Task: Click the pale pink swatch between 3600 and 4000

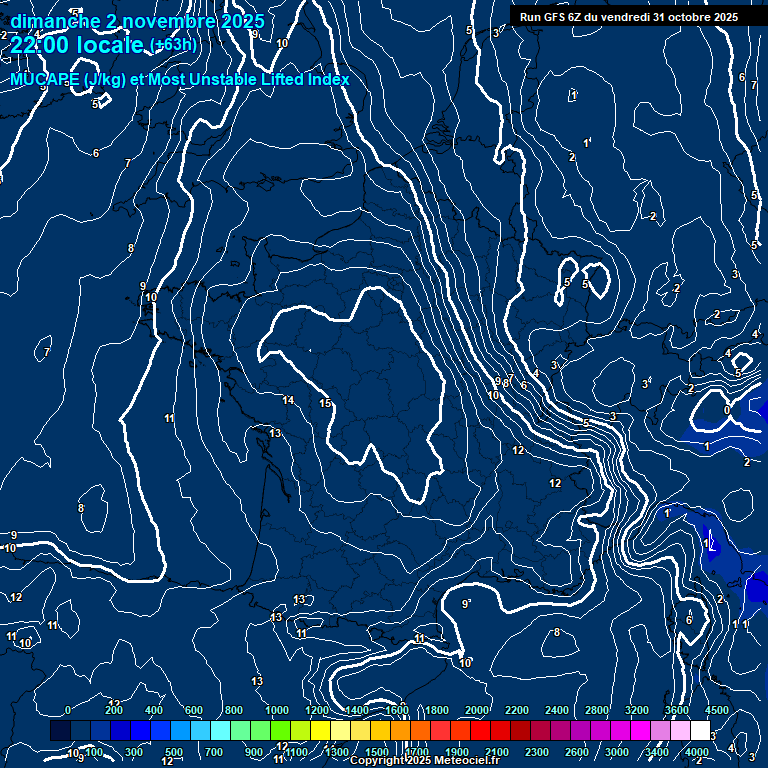Action: [680, 730]
